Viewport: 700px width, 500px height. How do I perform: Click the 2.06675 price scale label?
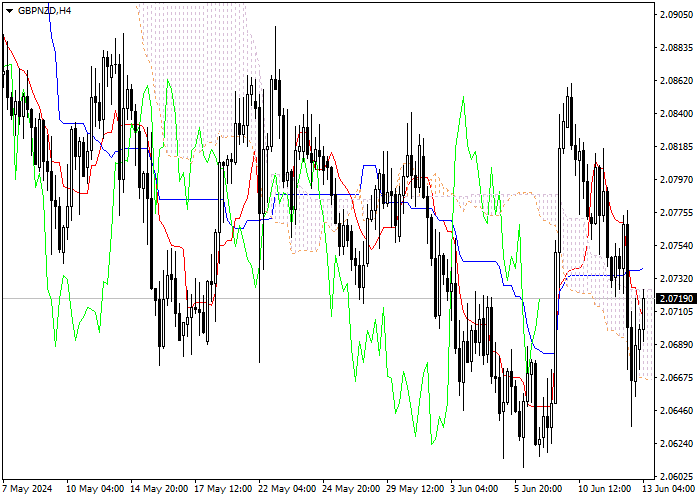tap(676, 378)
